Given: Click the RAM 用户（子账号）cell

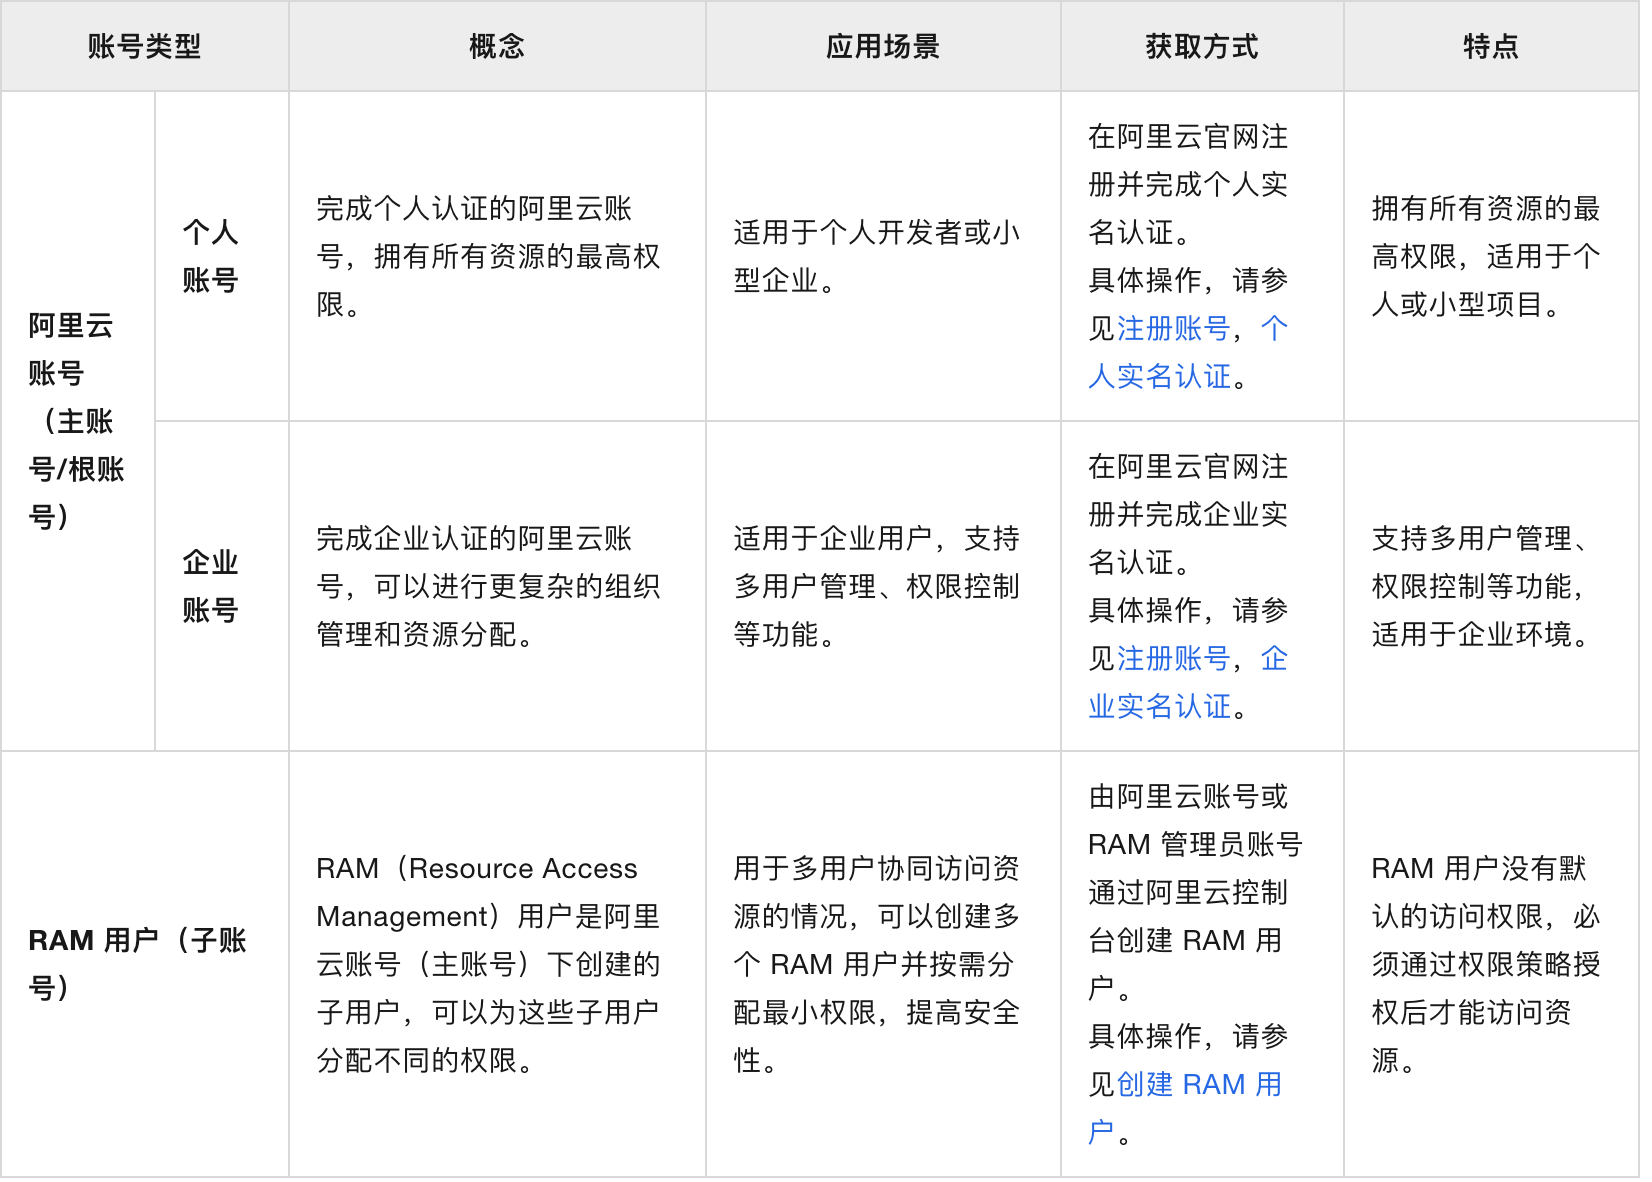Looking at the screenshot, I should (145, 964).
